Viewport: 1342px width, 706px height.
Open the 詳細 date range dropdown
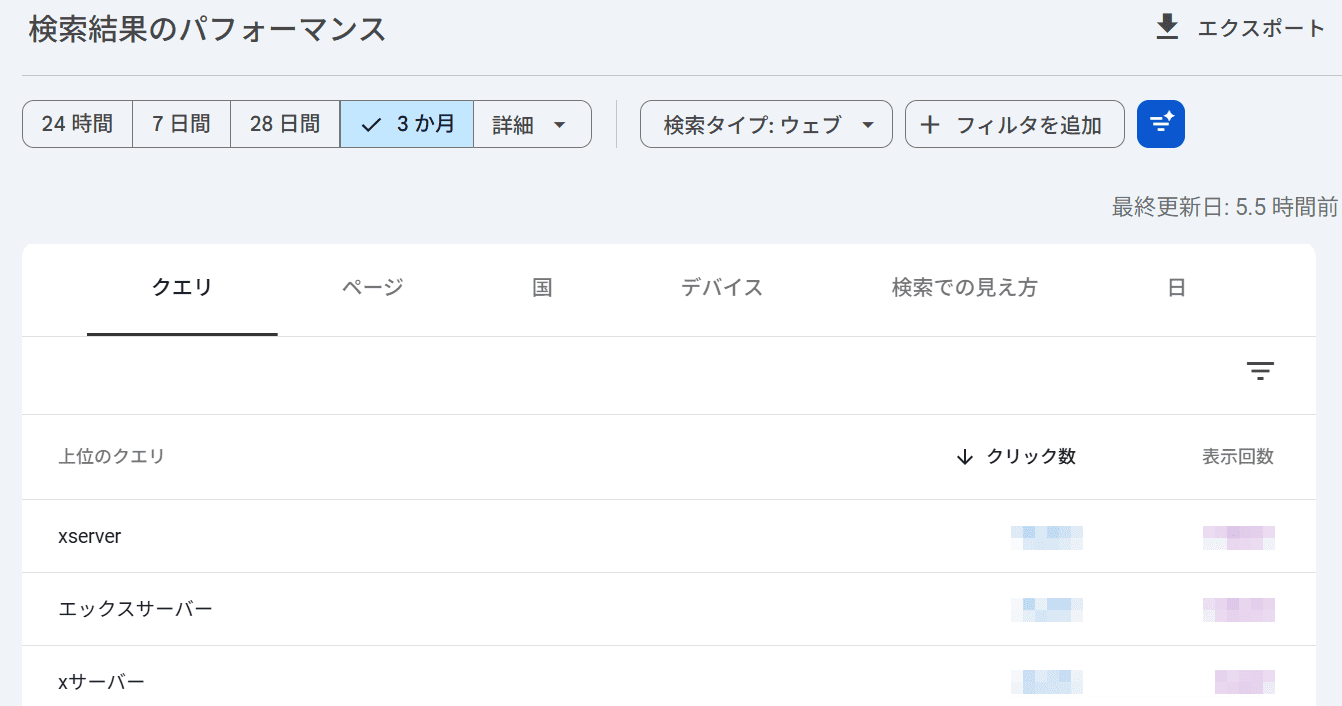tap(532, 124)
